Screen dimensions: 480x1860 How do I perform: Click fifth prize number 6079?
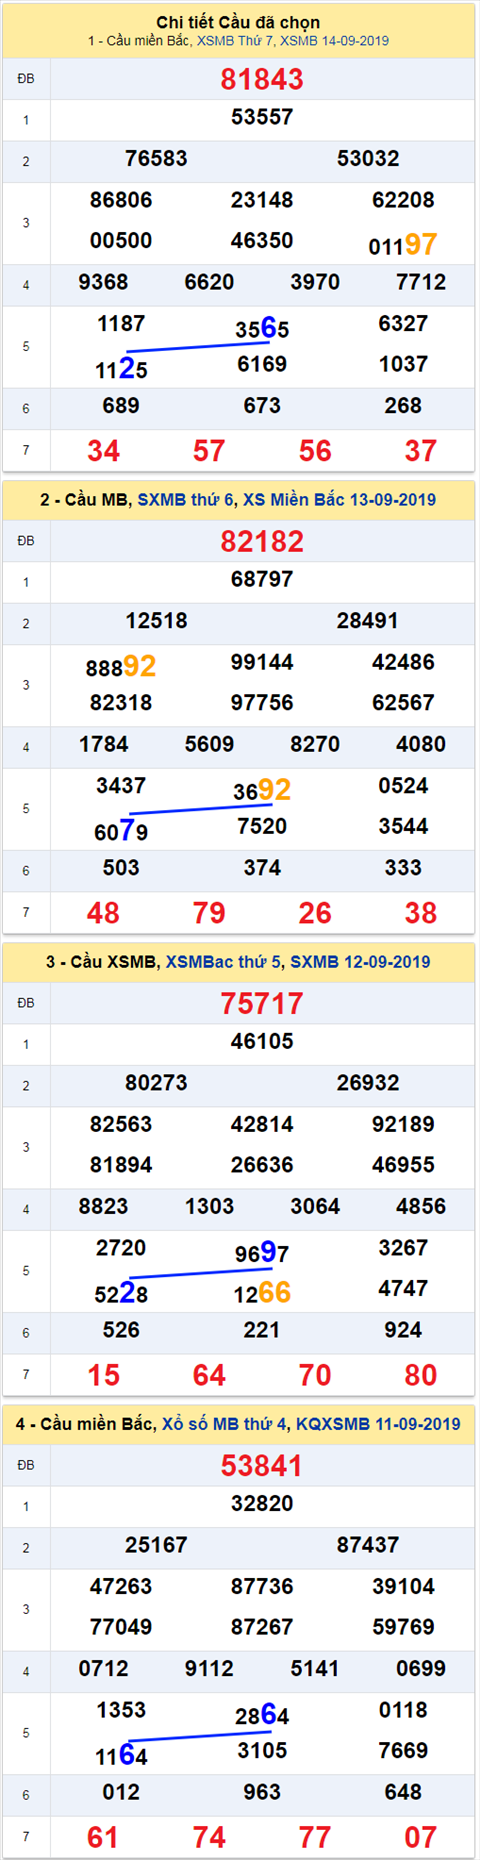point(121,831)
